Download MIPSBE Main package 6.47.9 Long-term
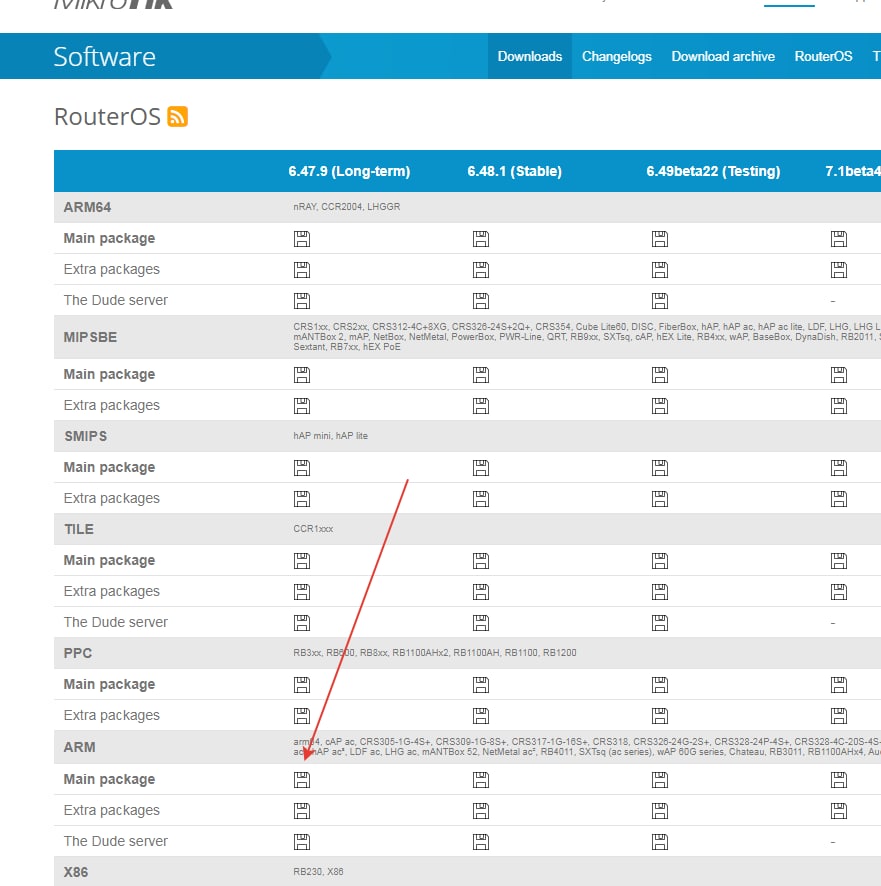Screen dimensions: 881x886 pyautogui.click(x=302, y=375)
